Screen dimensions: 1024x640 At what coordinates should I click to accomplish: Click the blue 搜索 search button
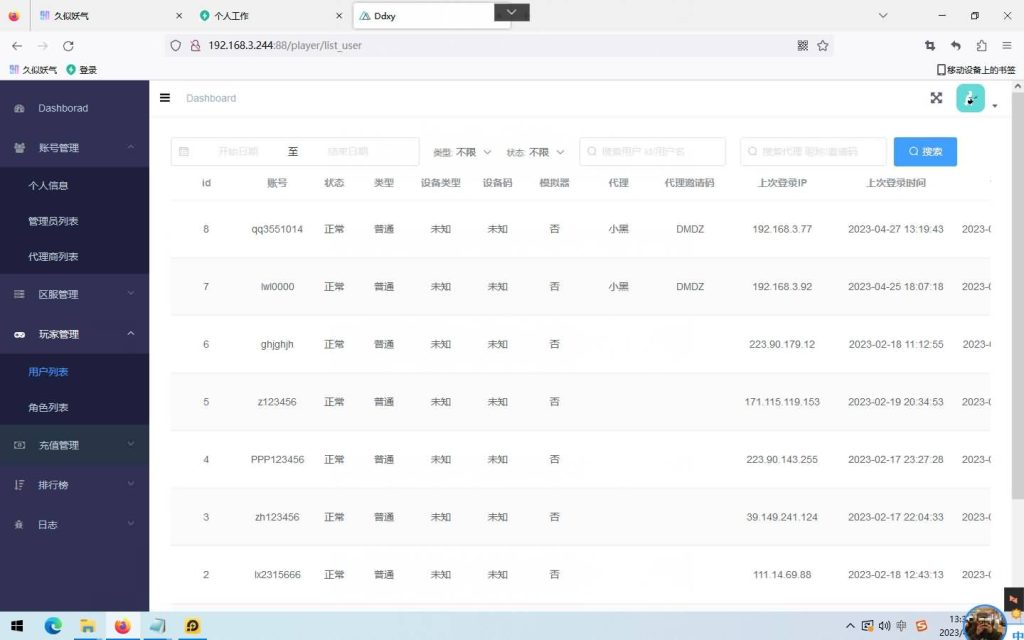point(923,150)
